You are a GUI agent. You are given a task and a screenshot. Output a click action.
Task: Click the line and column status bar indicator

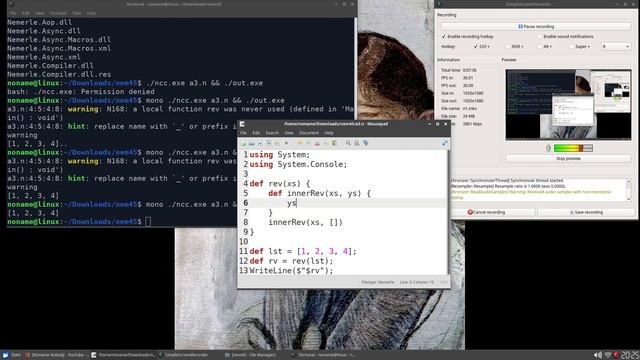coord(417,282)
